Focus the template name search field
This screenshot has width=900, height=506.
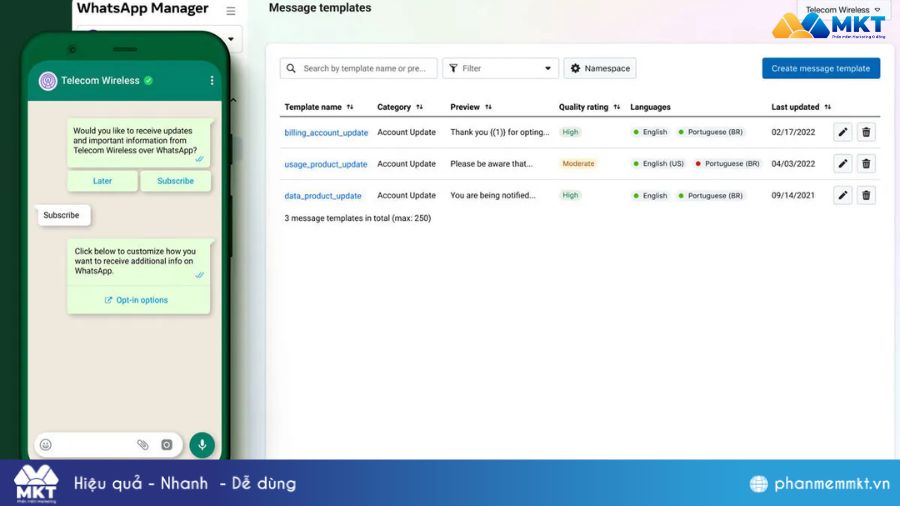click(358, 68)
